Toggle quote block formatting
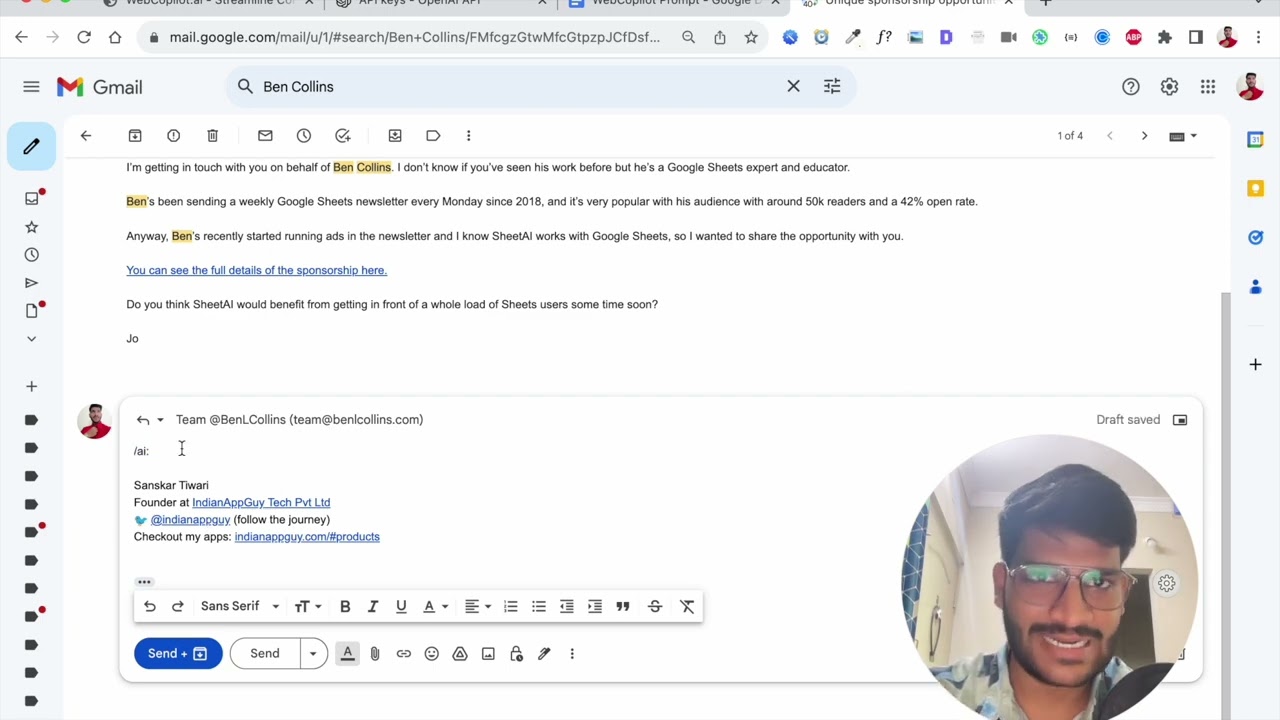 [x=623, y=606]
